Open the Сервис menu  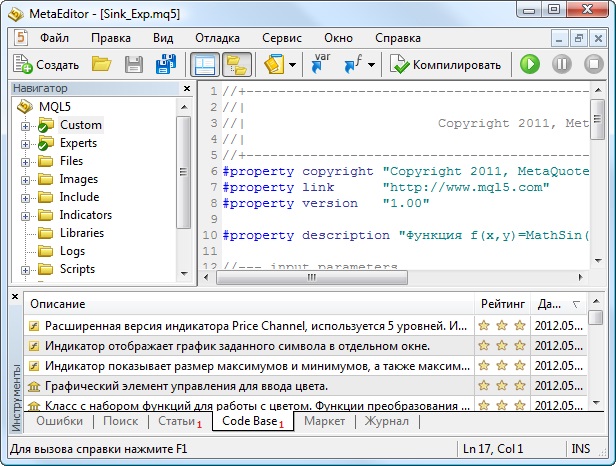pos(282,38)
